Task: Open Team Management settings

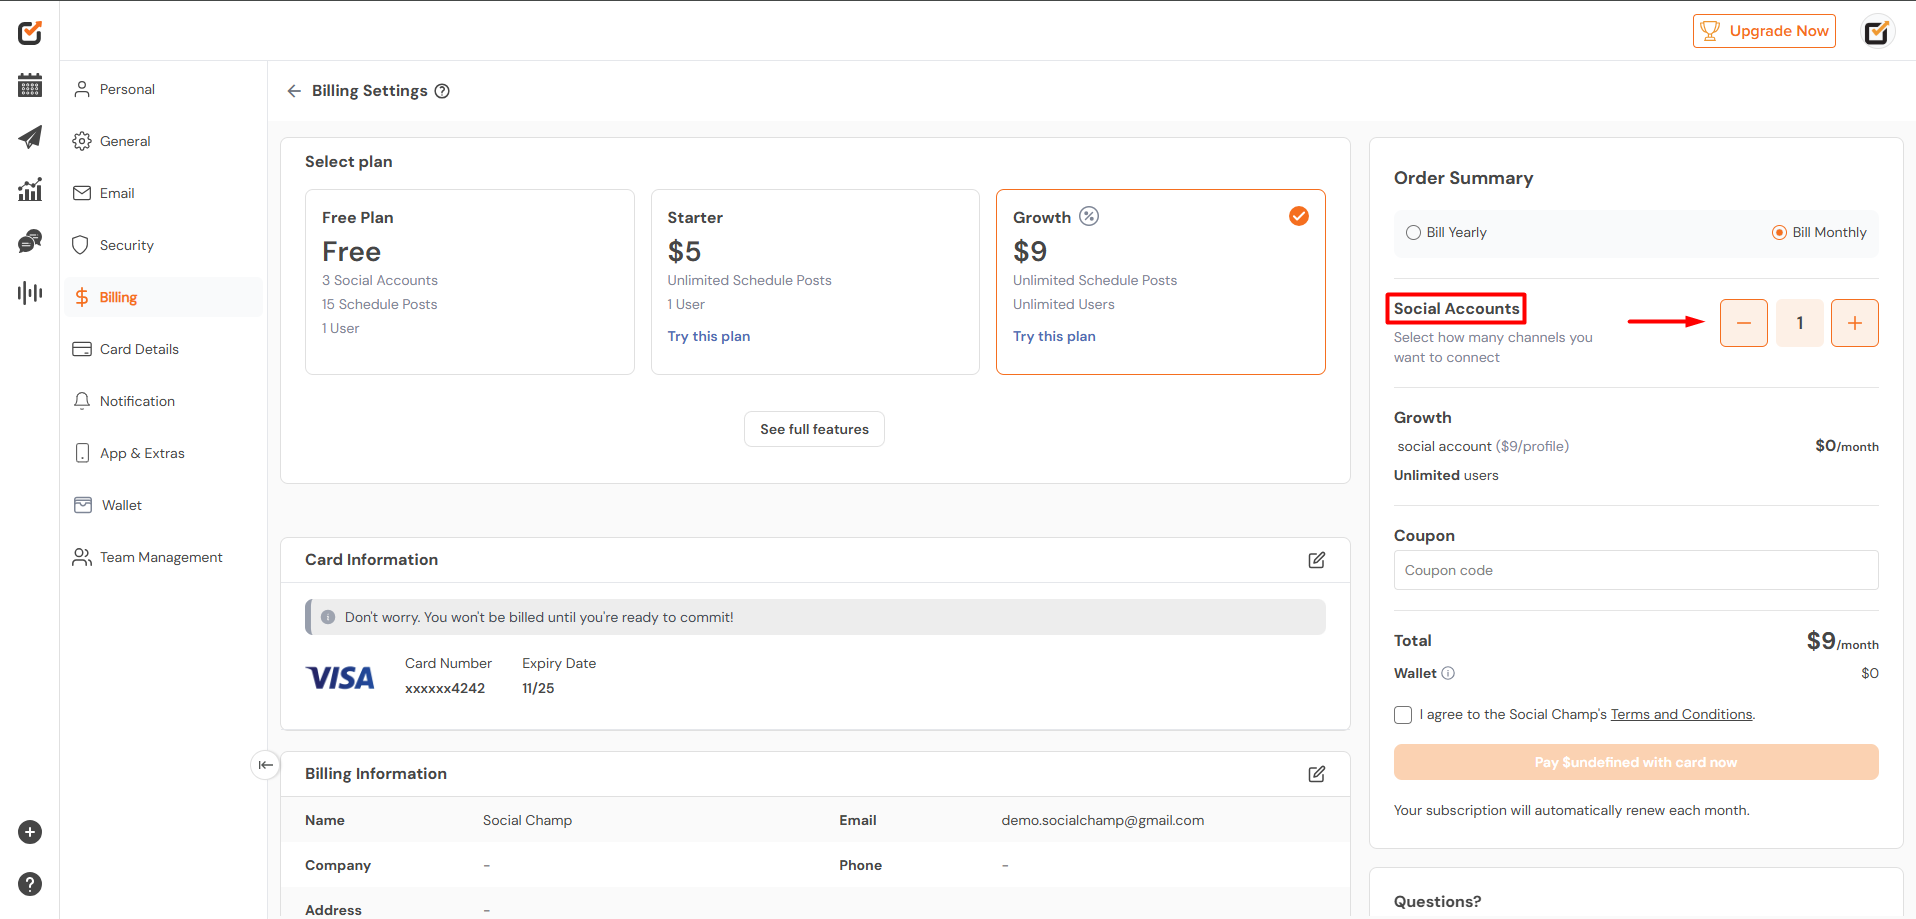Action: point(163,557)
